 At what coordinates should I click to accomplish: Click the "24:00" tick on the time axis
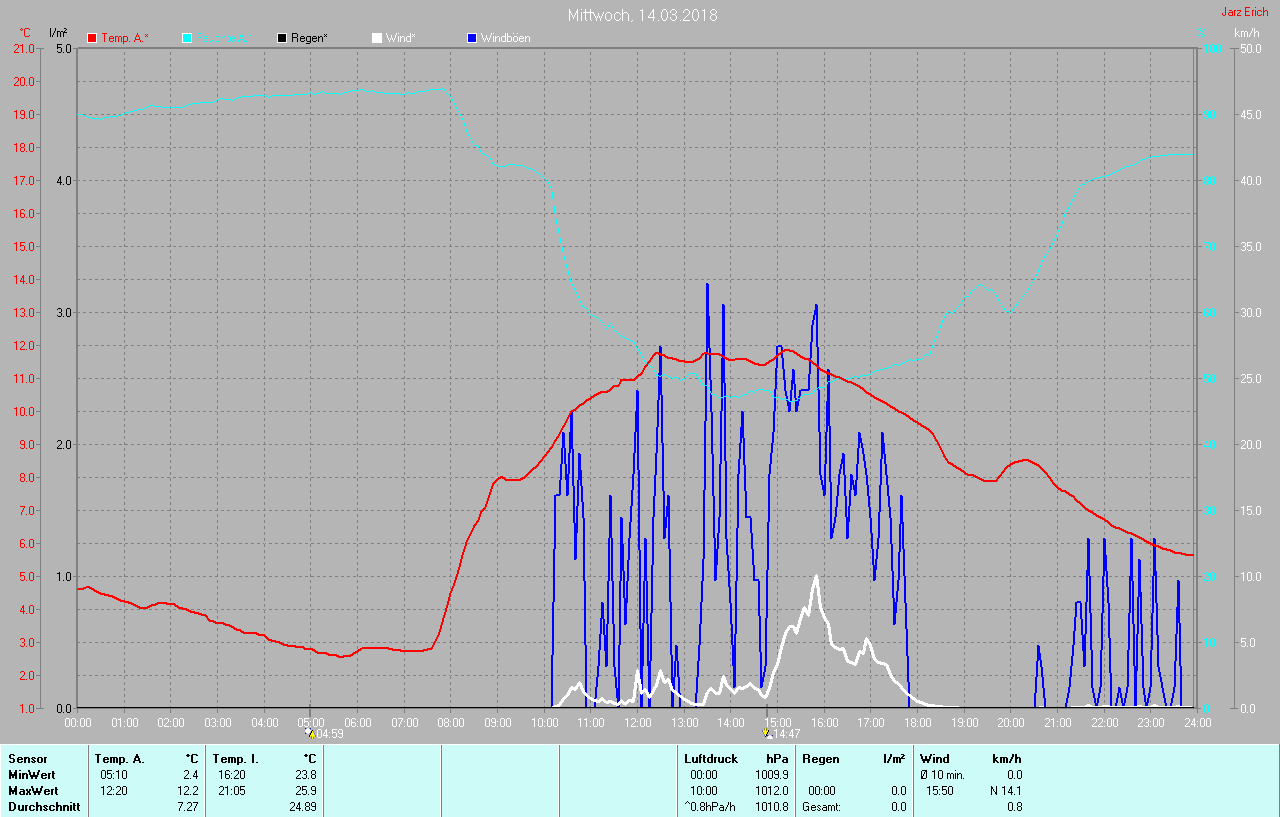pos(1196,722)
